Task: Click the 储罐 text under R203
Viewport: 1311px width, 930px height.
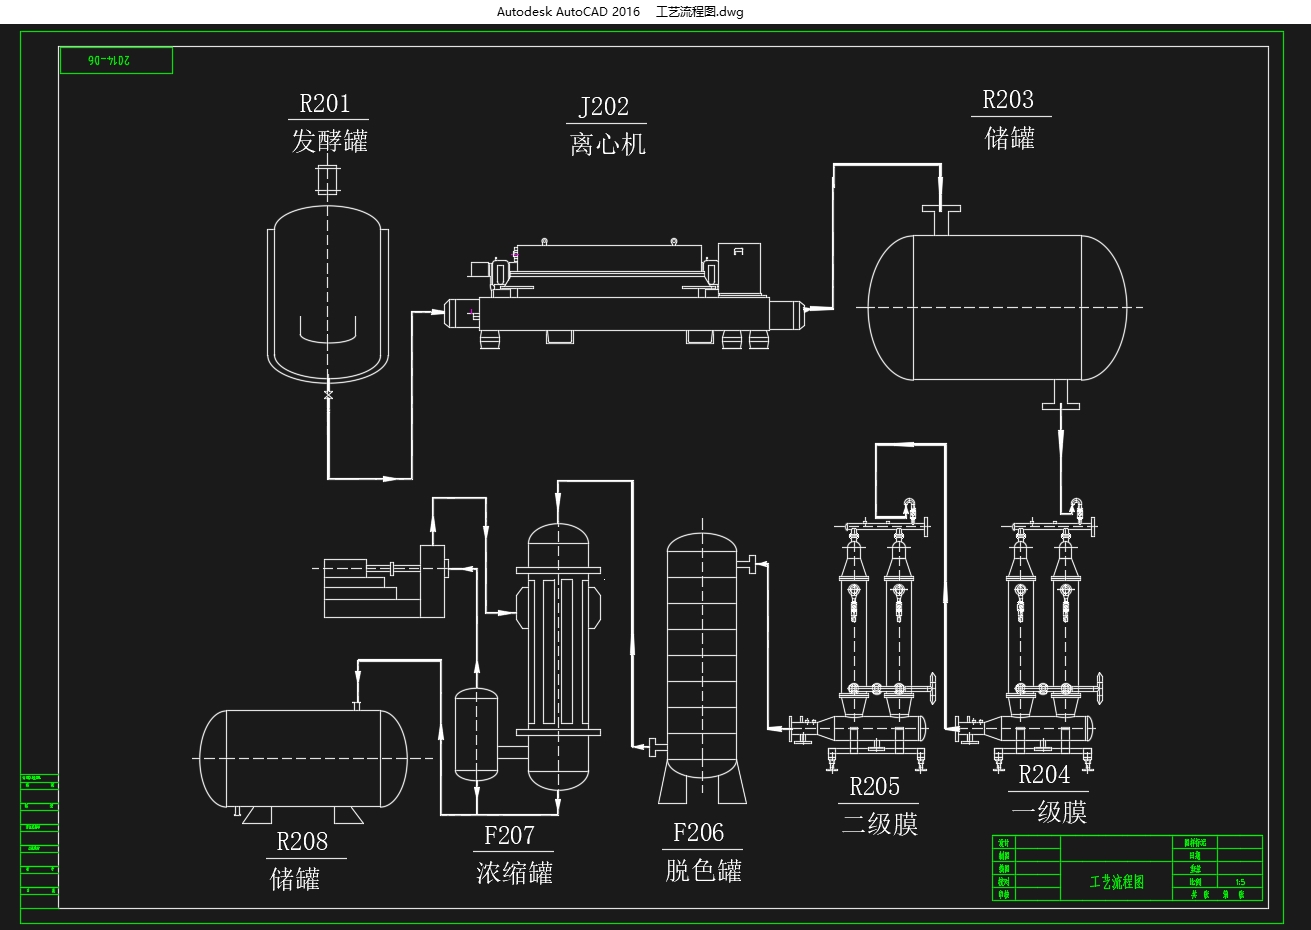Action: 1010,137
